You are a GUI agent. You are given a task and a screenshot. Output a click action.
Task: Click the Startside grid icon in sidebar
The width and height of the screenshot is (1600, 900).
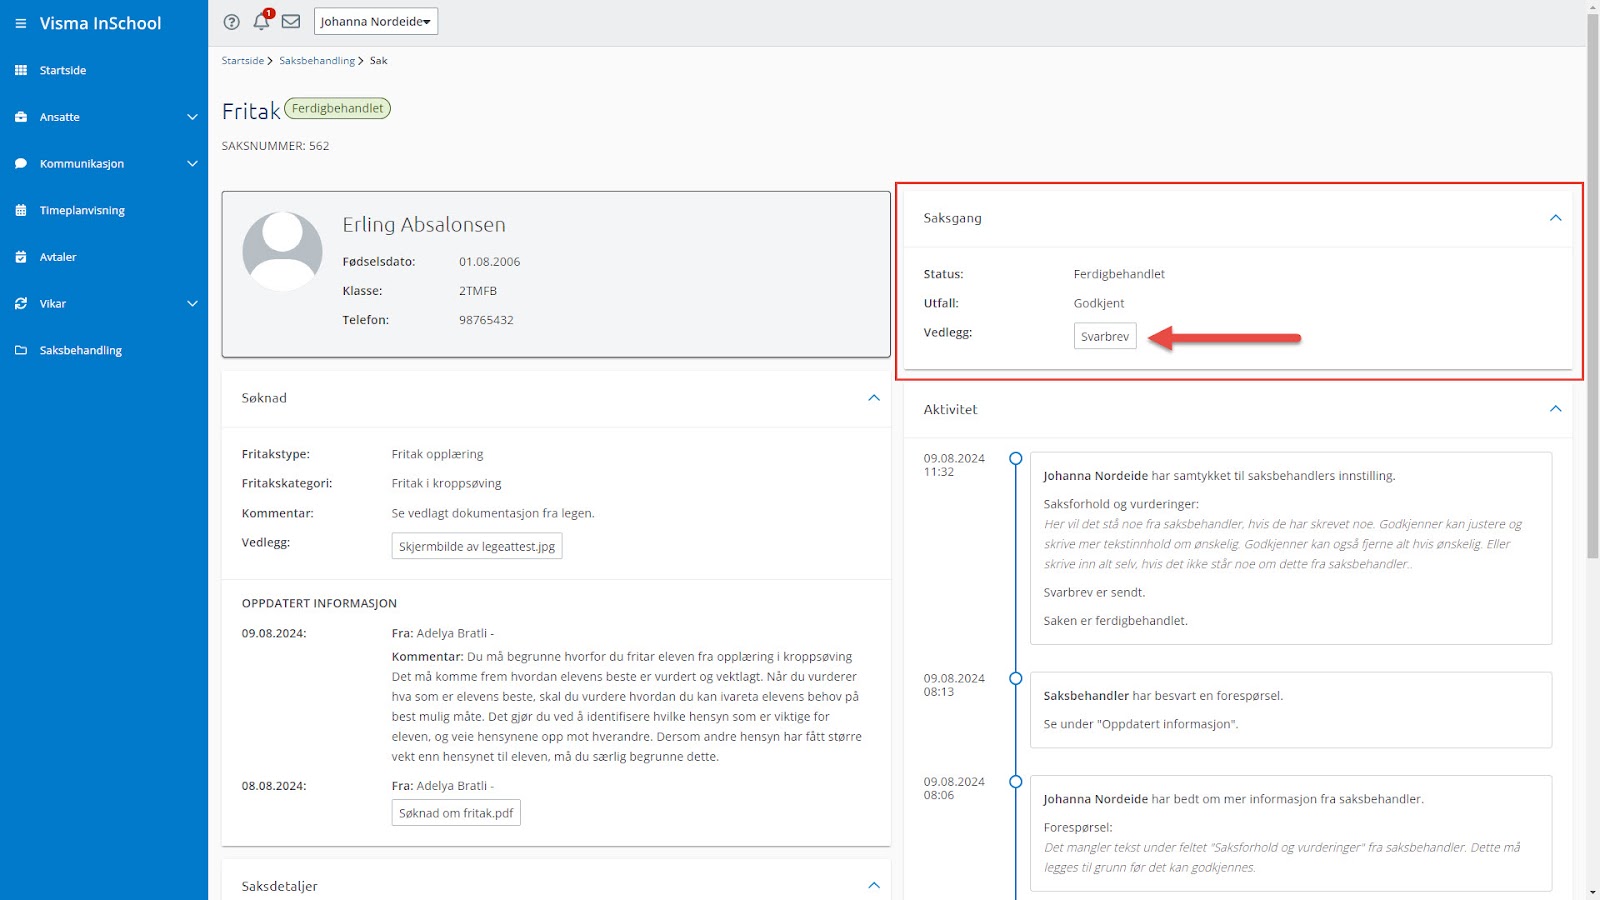point(21,70)
